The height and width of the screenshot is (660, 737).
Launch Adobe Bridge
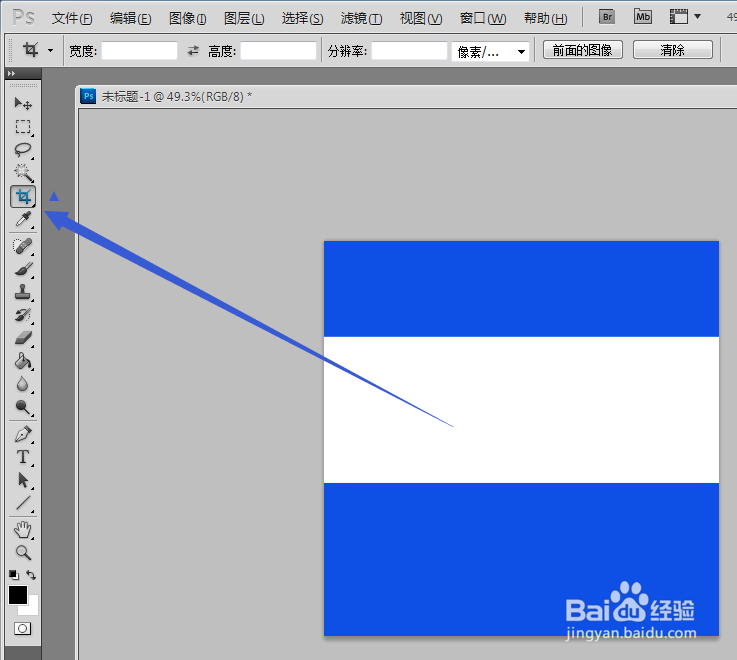tap(607, 17)
